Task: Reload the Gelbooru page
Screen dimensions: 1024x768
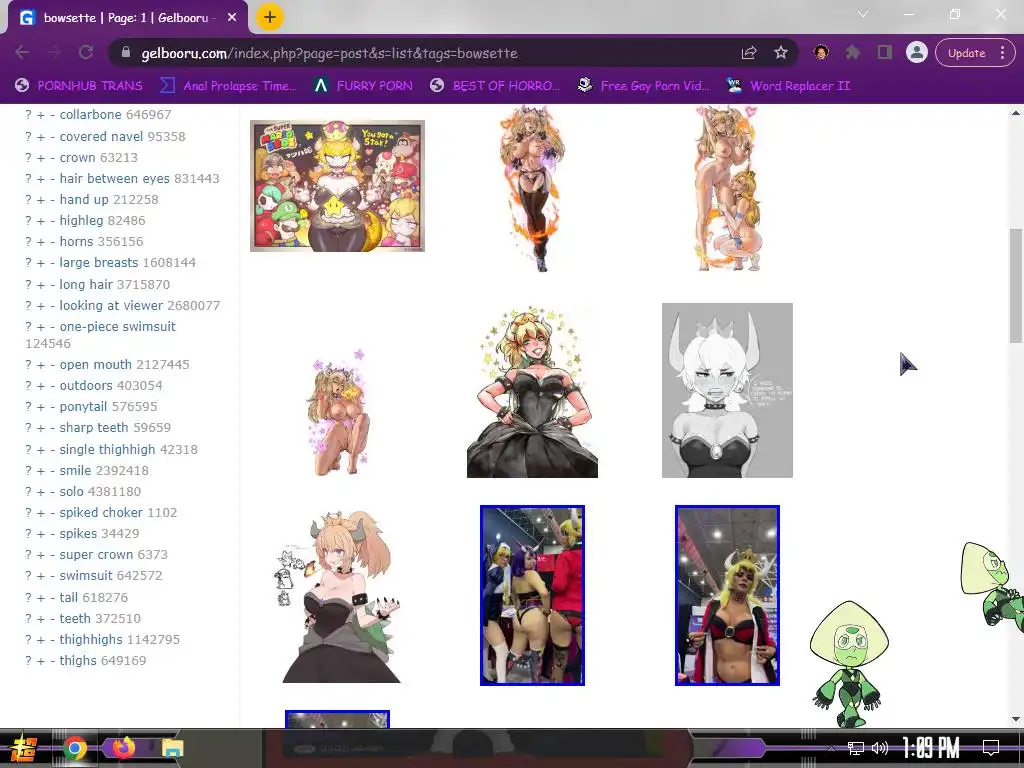Action: 86,52
